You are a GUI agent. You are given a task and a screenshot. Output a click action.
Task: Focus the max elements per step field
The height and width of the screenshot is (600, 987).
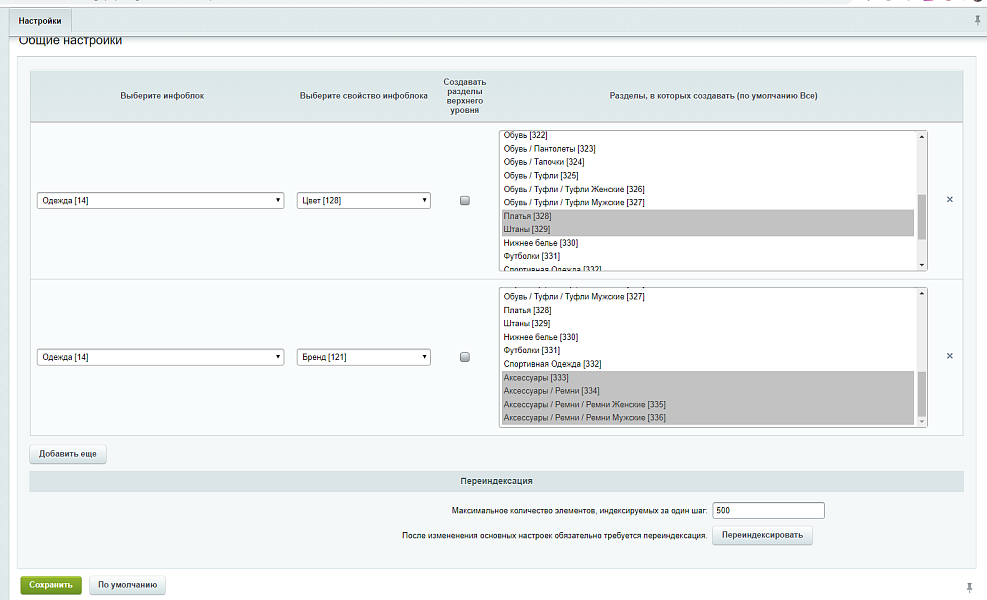coord(768,511)
